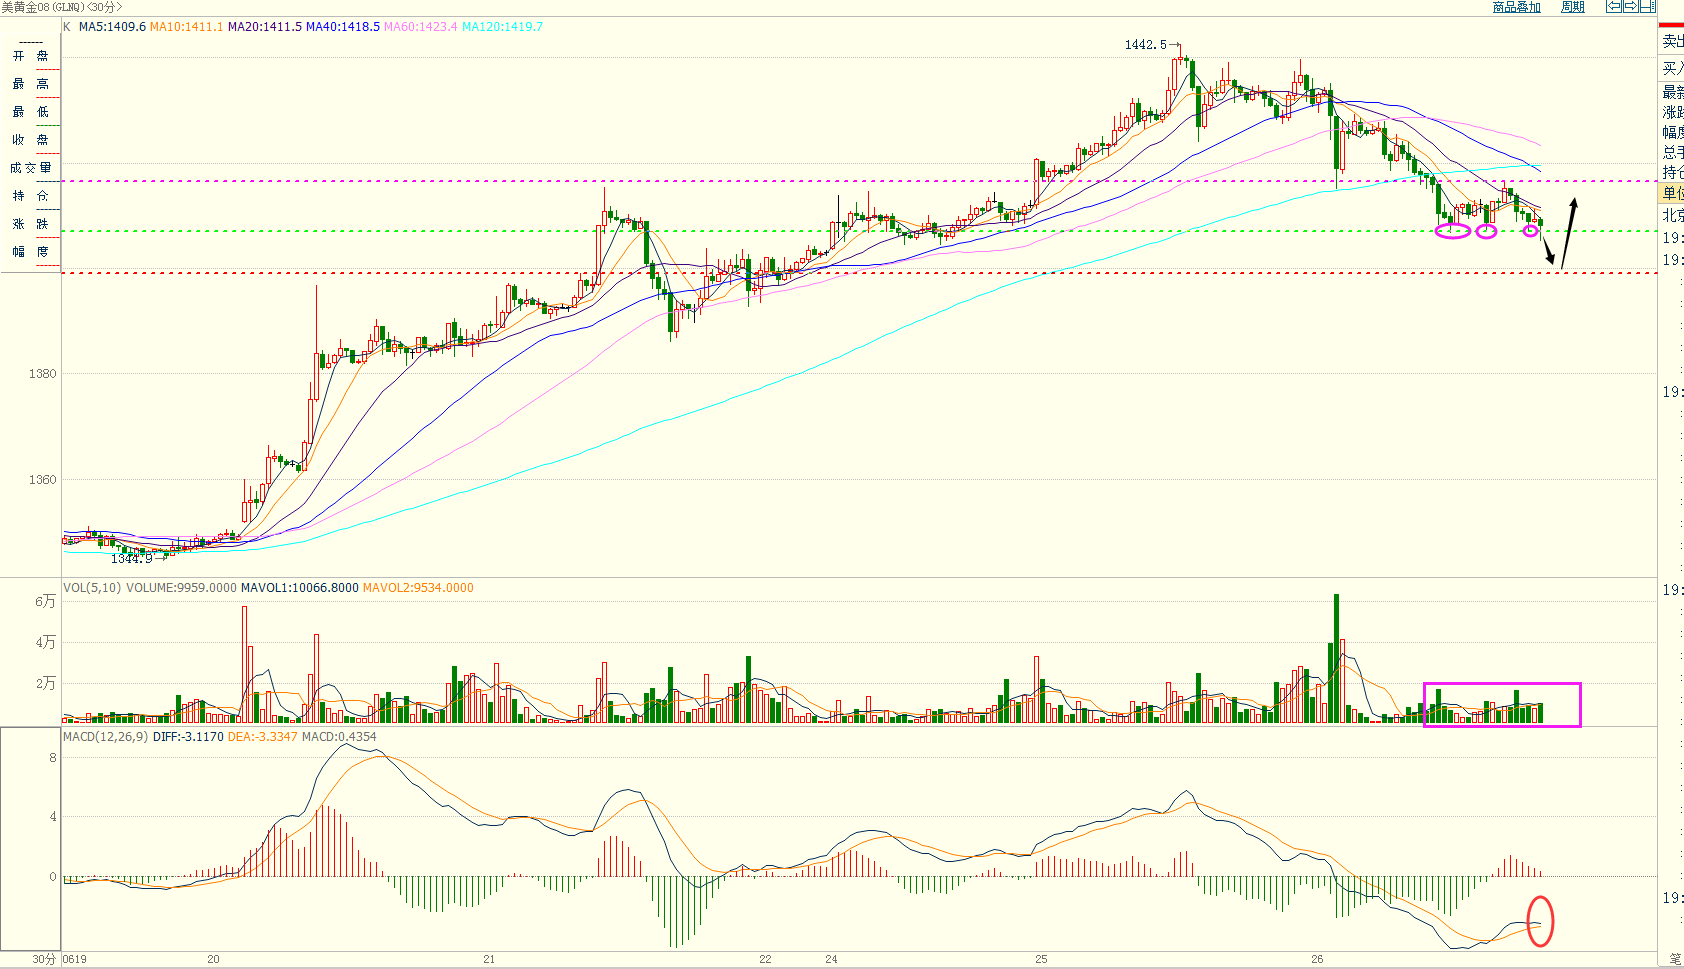Click the MAVOL1:10066.8000 value
Screen dimensions: 1684x969
pos(299,588)
